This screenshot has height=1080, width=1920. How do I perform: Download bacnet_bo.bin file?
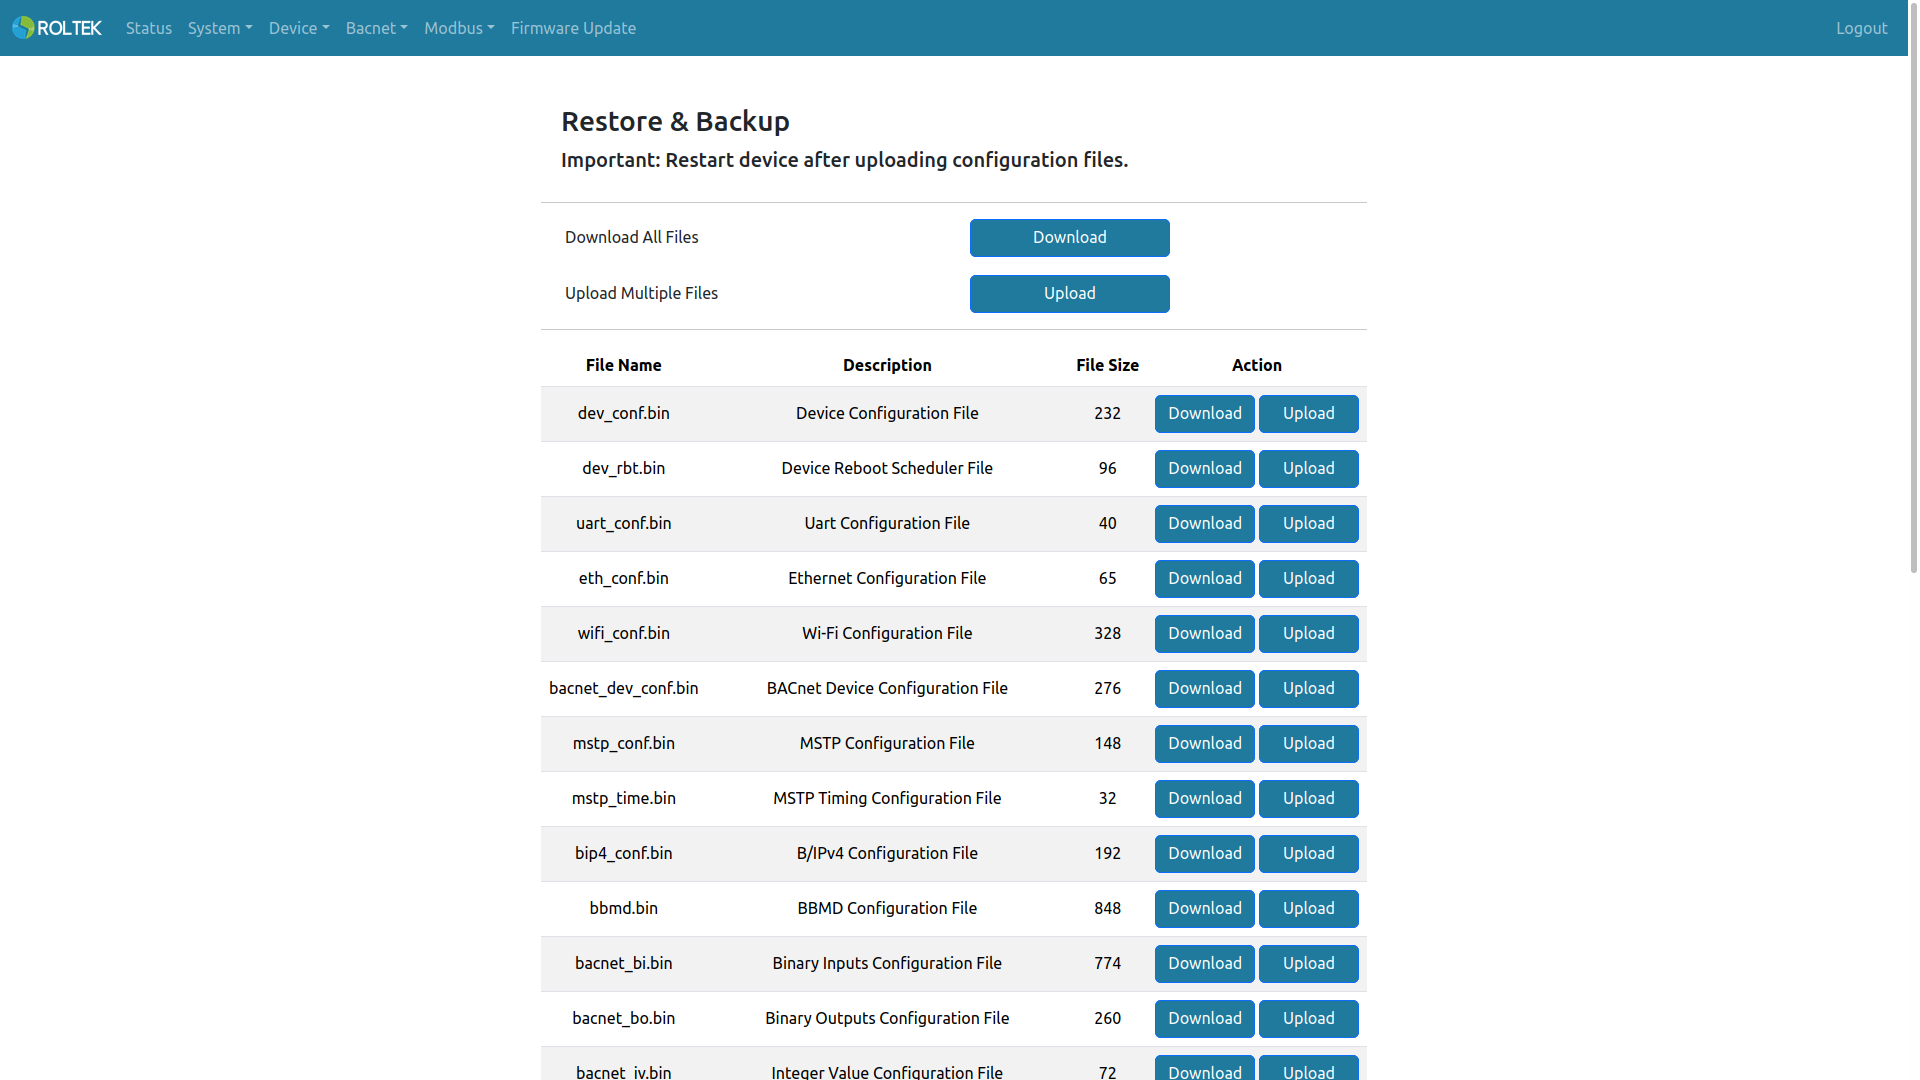(x=1204, y=1019)
